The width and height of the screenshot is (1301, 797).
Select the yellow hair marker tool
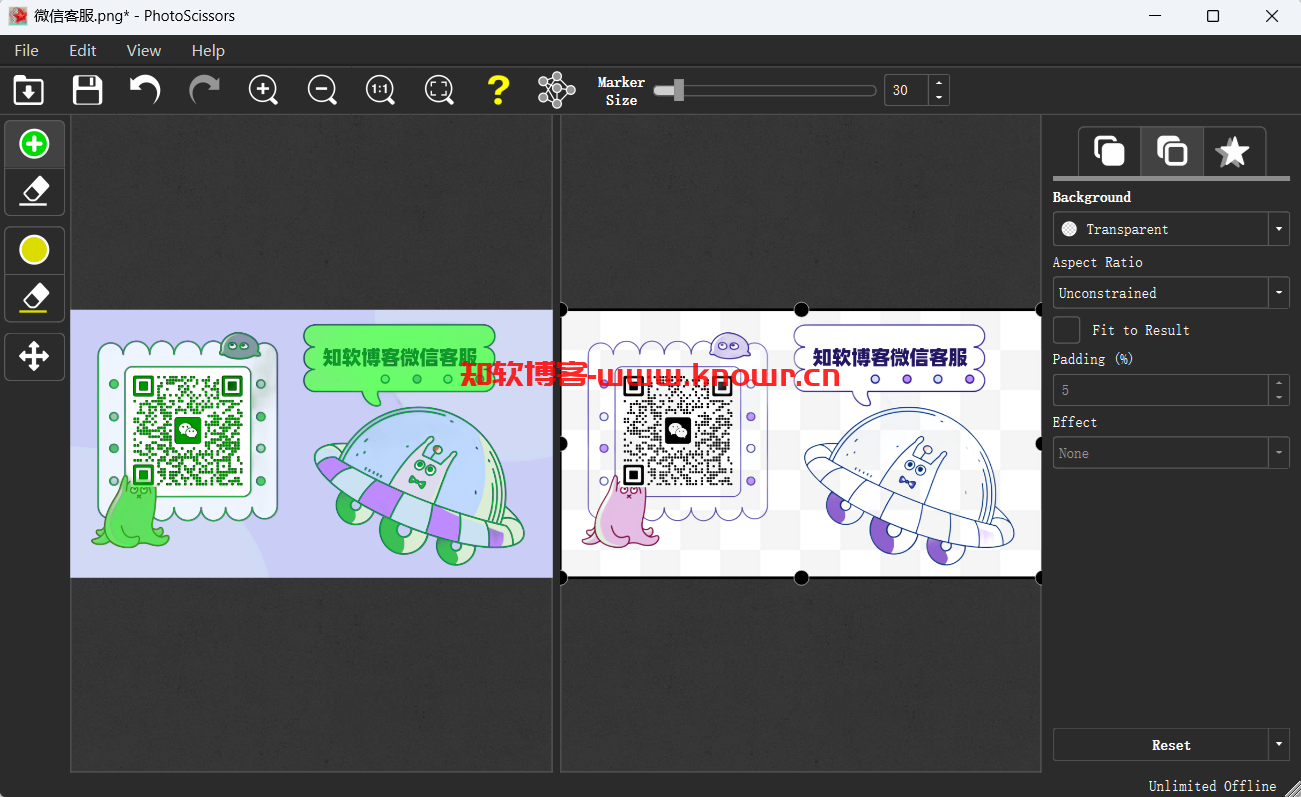click(35, 251)
